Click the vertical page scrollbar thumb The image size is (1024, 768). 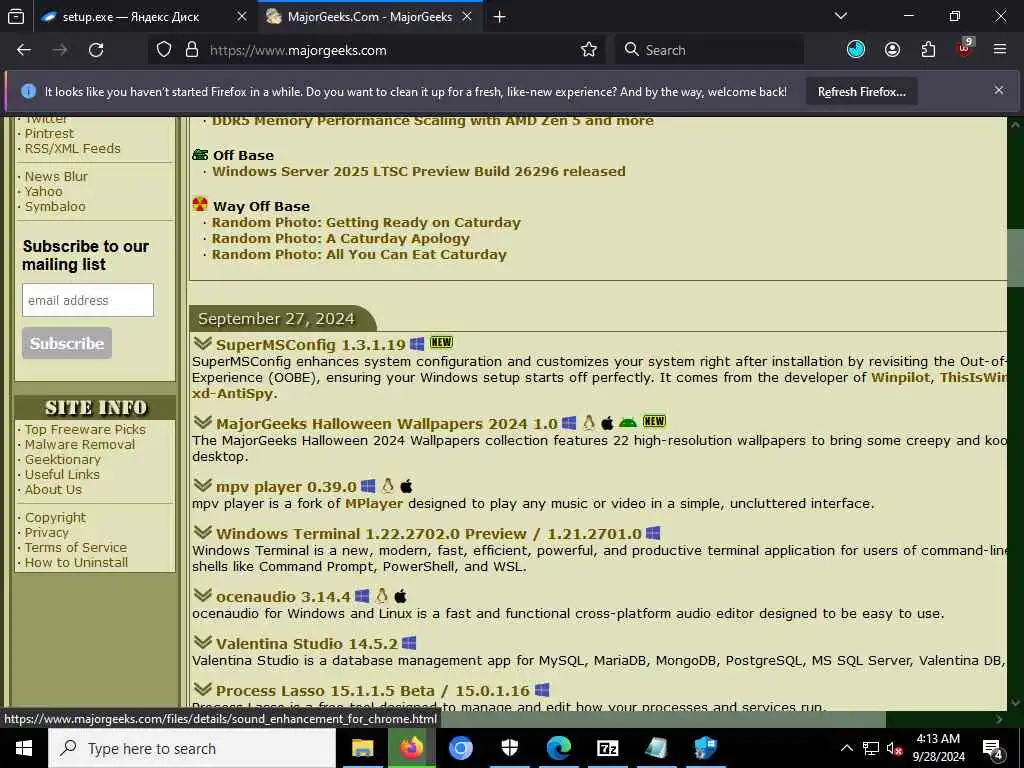coord(1015,257)
